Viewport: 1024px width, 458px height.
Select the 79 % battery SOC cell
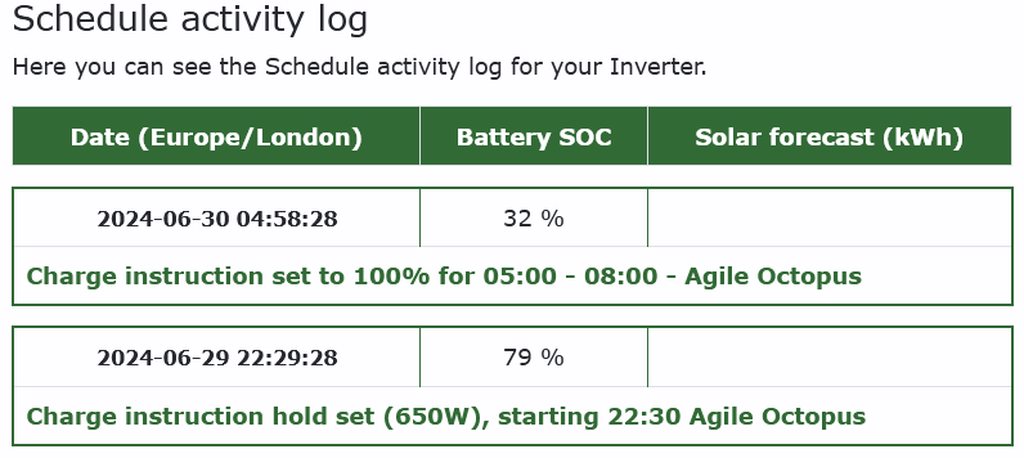[533, 357]
